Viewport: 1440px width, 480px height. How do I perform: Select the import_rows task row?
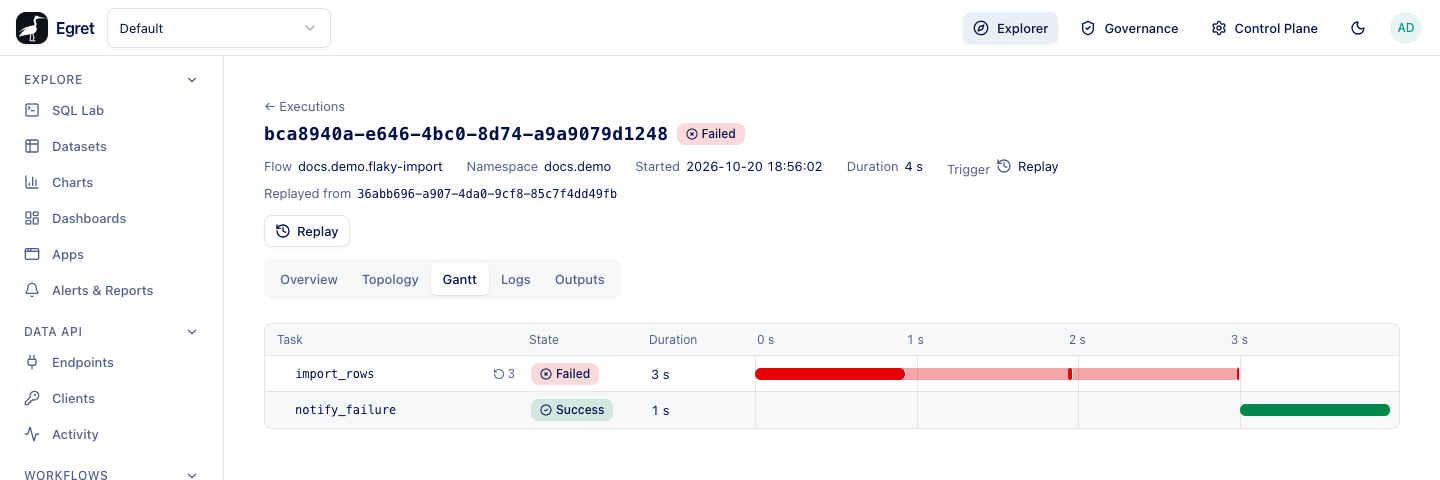(x=832, y=374)
